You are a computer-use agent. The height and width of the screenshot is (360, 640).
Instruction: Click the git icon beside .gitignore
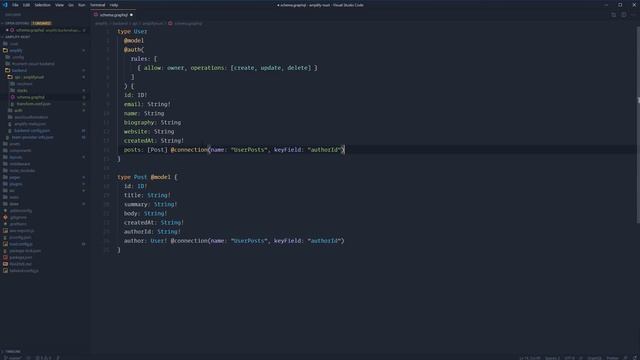click(5, 217)
